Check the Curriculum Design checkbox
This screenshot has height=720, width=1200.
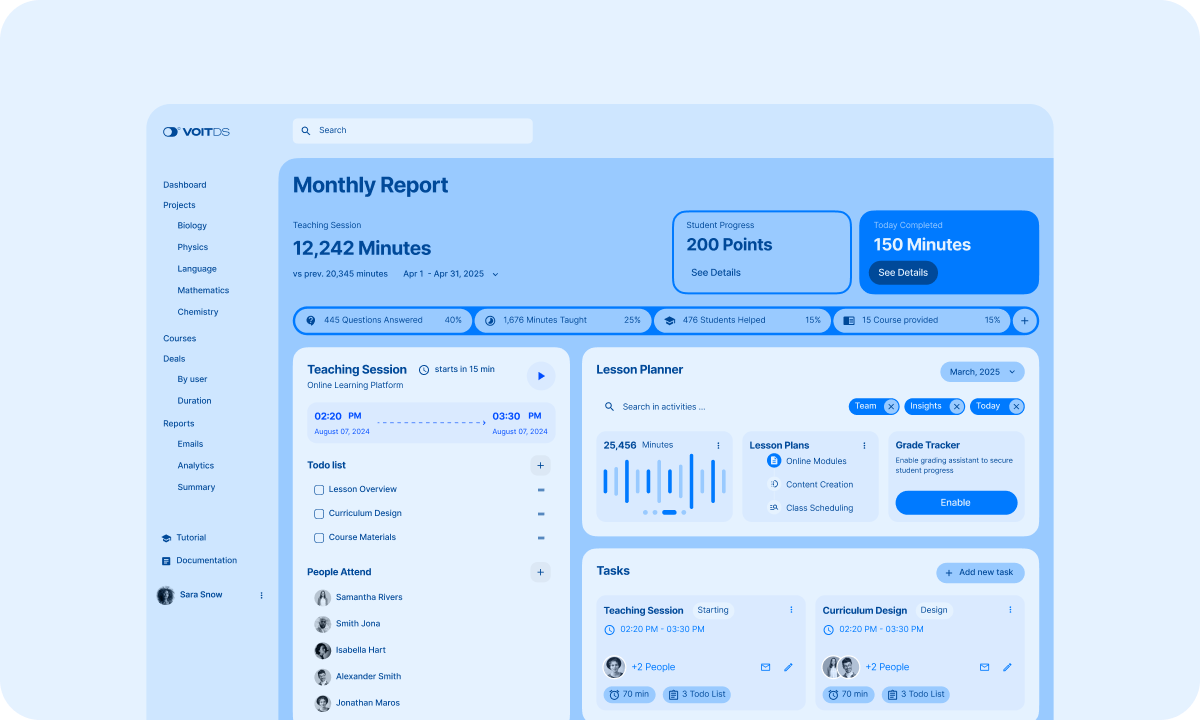(x=319, y=513)
